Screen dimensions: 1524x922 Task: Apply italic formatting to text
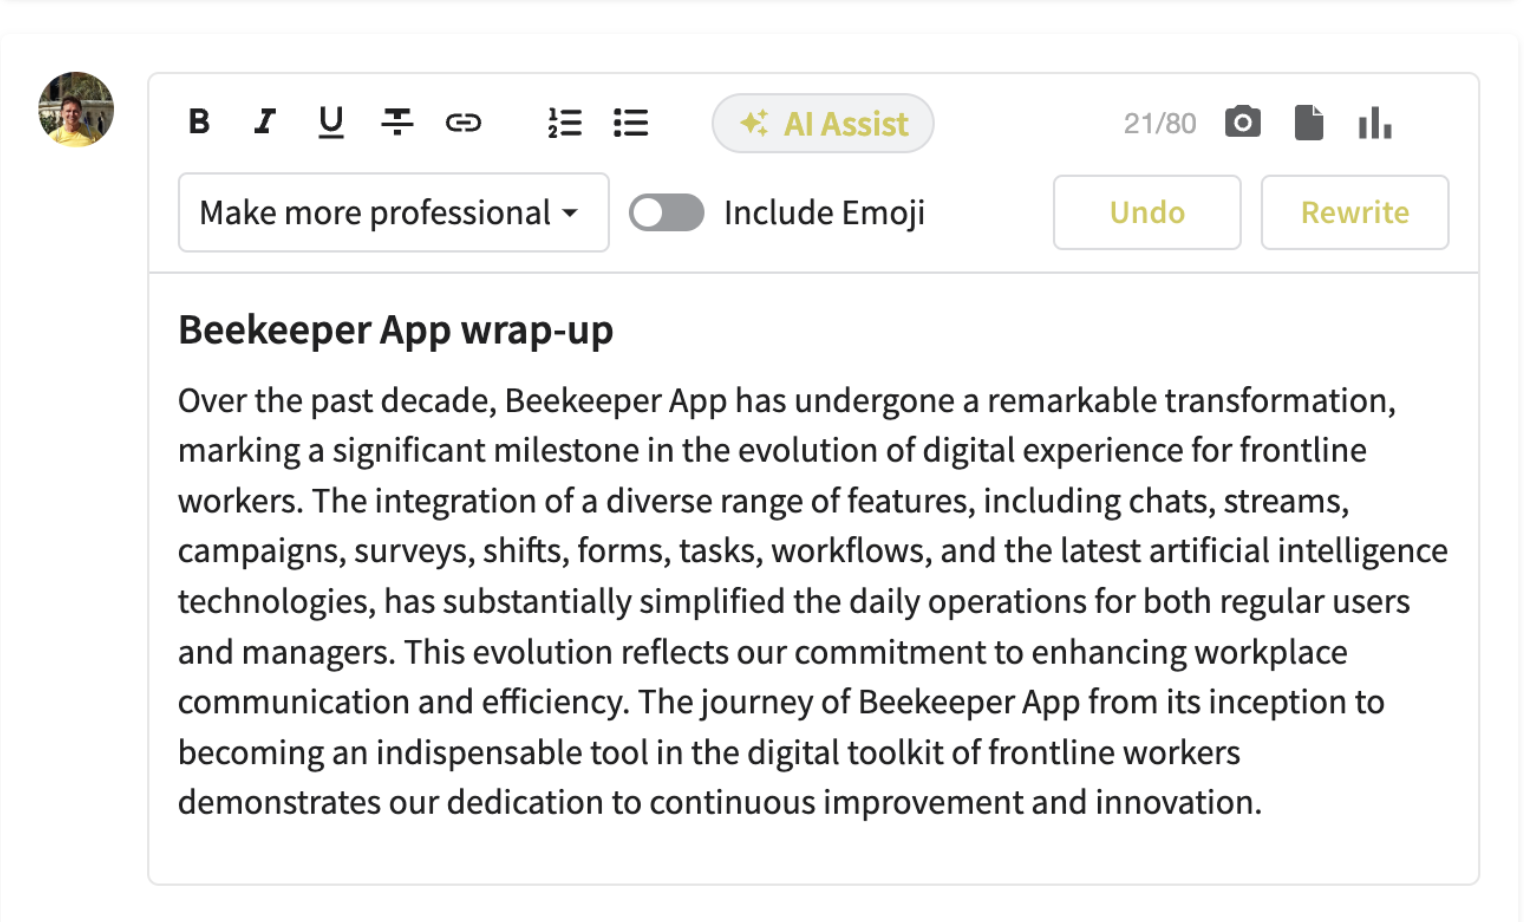[x=264, y=122]
